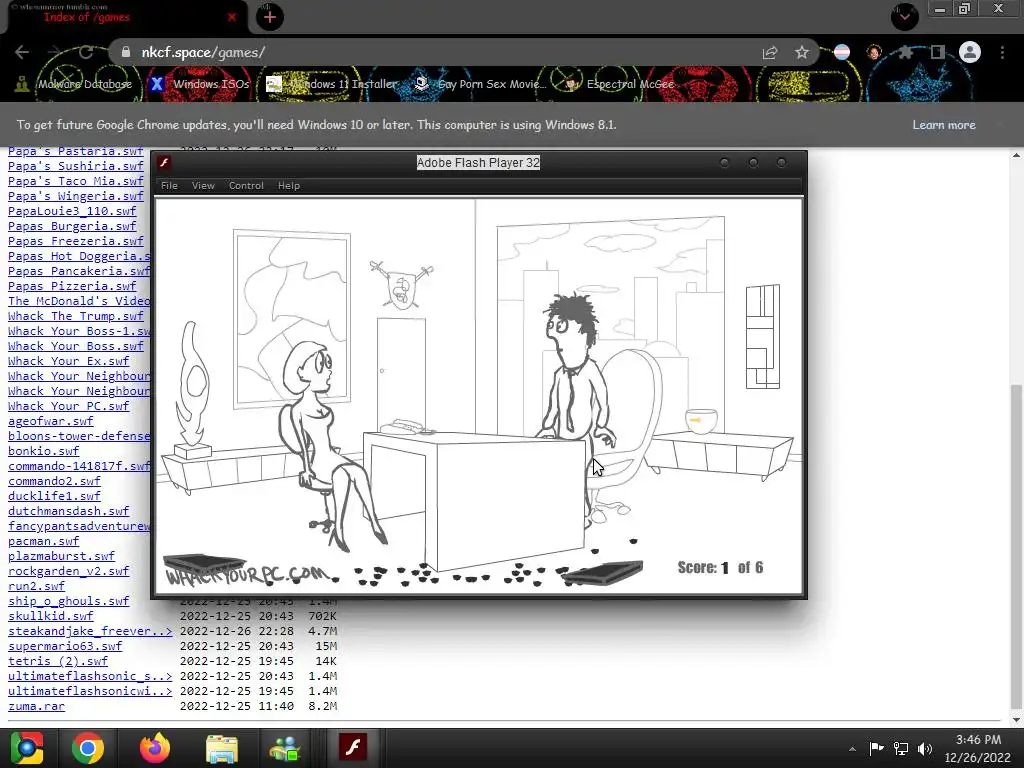This screenshot has width=1024, height=768.
Task: Open the avatar extension next to the flag
Action: pyautogui.click(x=874, y=52)
